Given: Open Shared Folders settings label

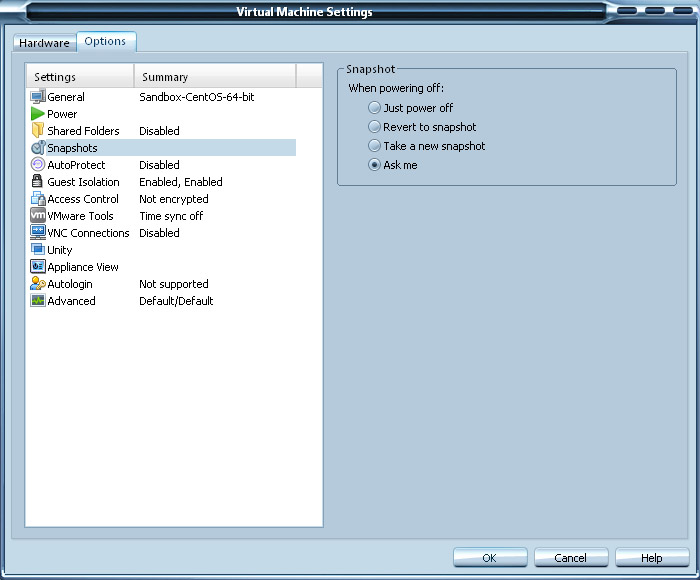Looking at the screenshot, I should [x=83, y=131].
